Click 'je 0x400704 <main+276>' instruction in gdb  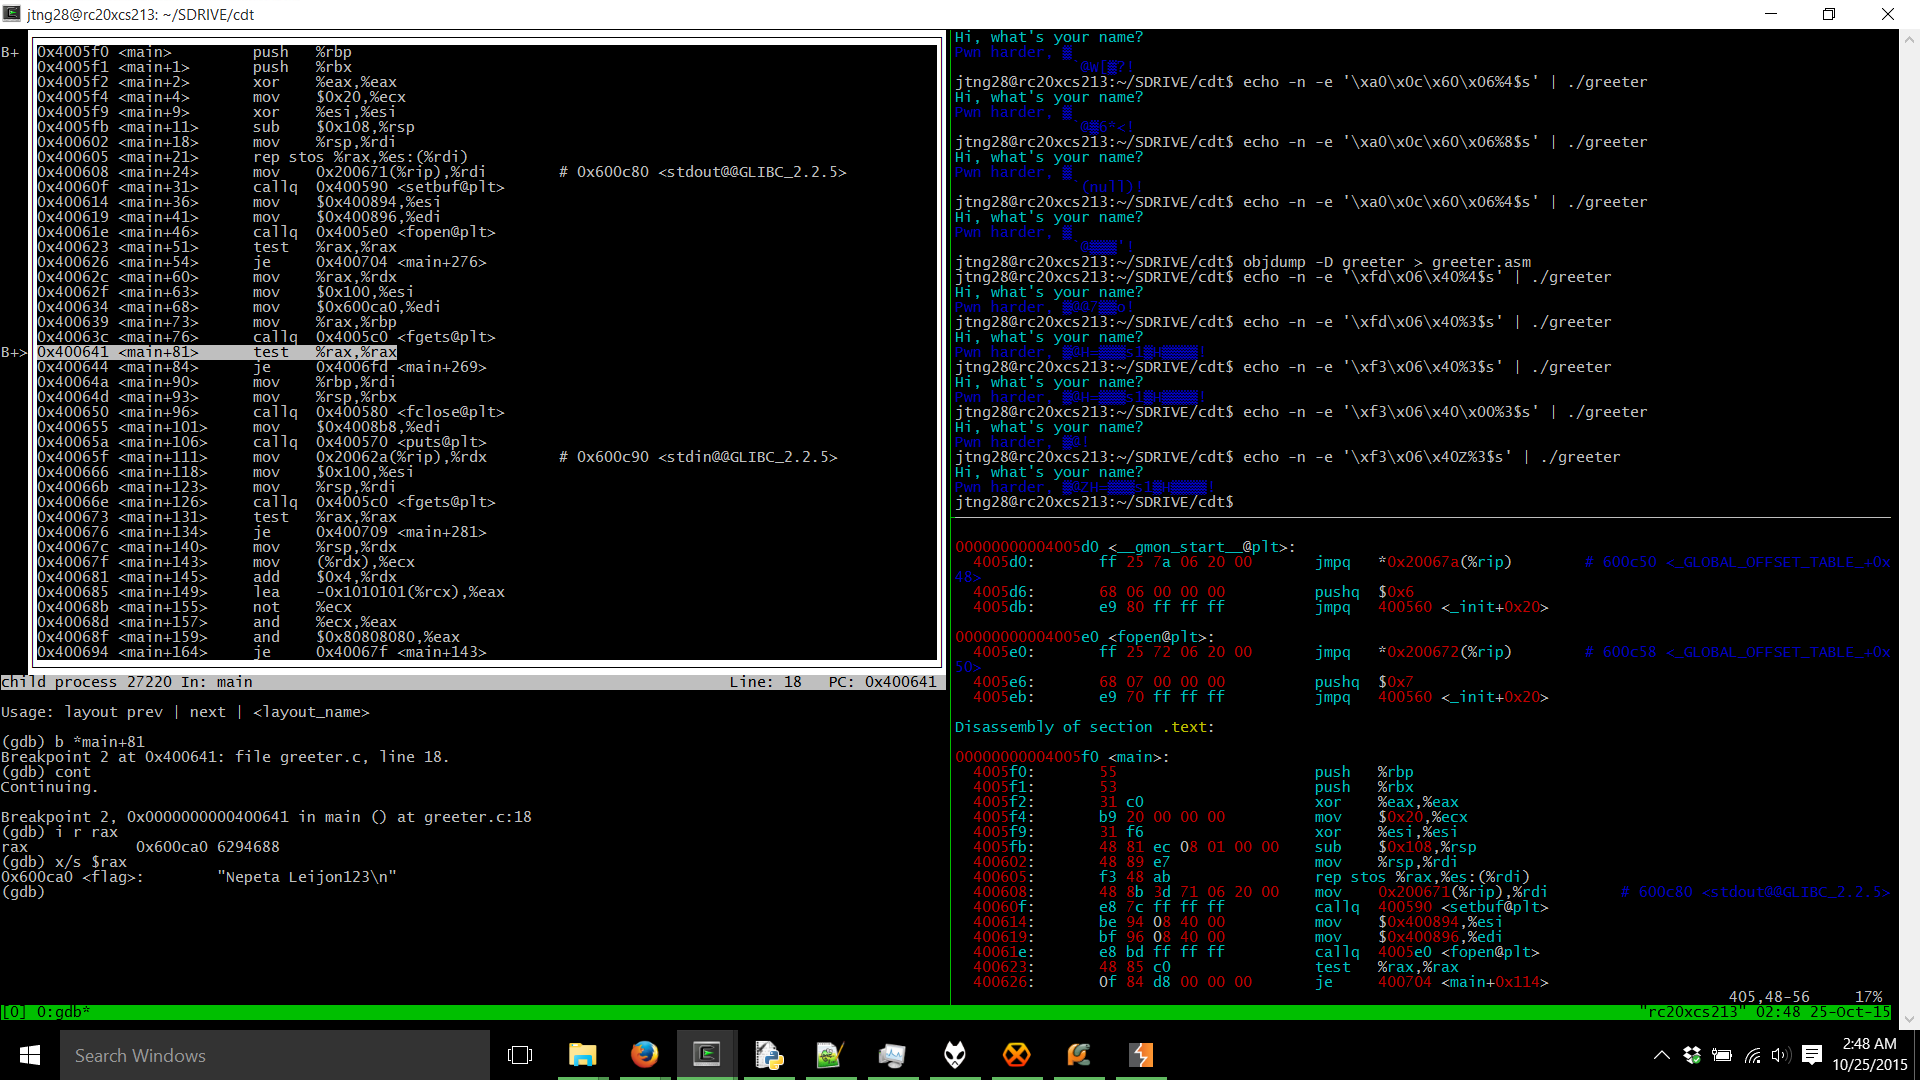(x=370, y=262)
